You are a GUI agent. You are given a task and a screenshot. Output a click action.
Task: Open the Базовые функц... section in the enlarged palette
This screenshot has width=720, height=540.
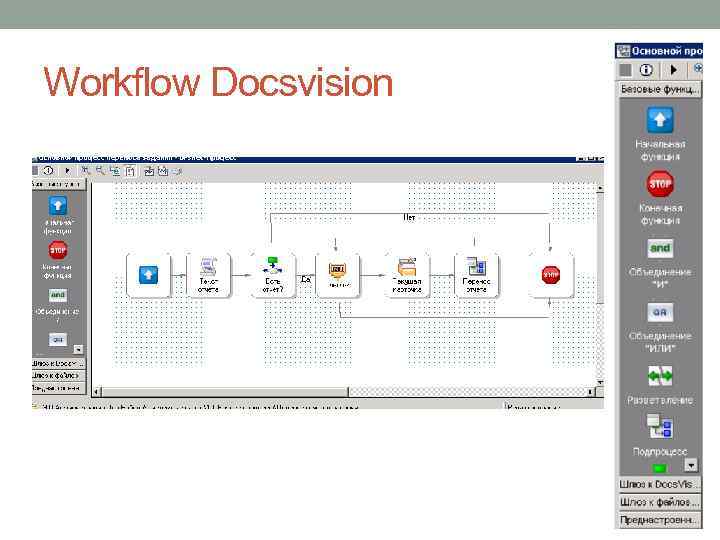[659, 89]
